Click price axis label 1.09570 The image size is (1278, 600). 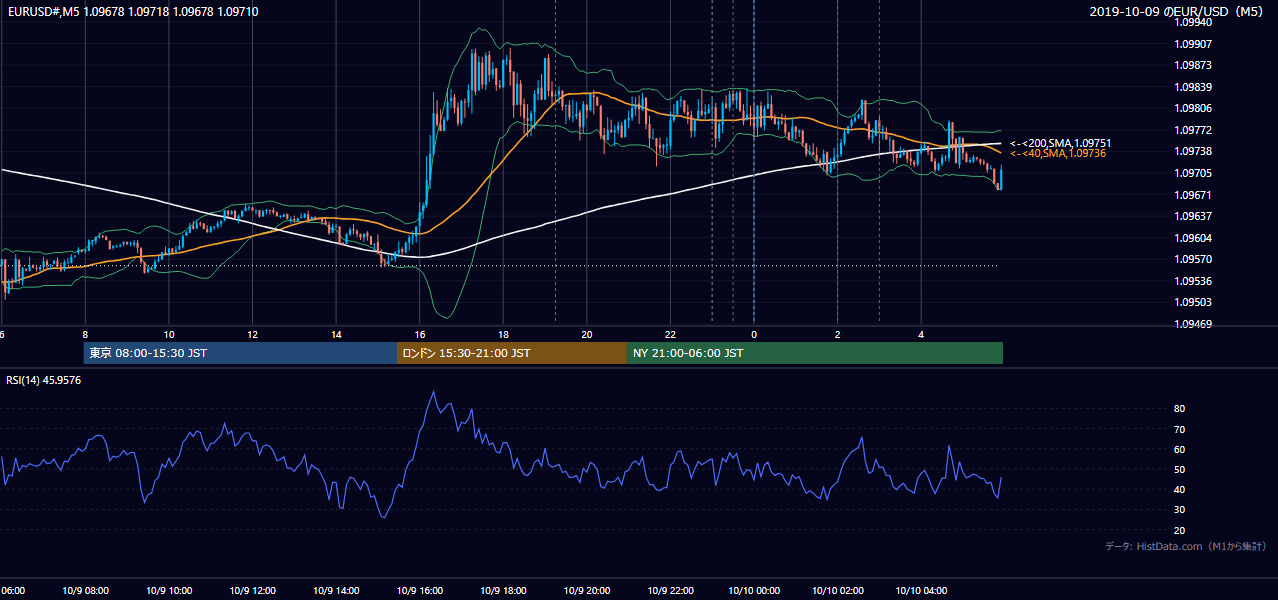tap(1193, 259)
